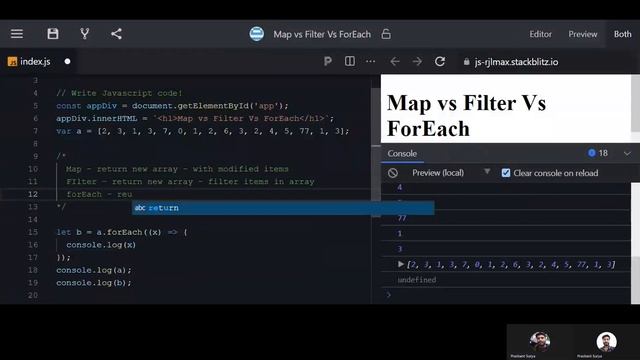
Task: Click the 'undefined' console output line
Action: point(417,280)
